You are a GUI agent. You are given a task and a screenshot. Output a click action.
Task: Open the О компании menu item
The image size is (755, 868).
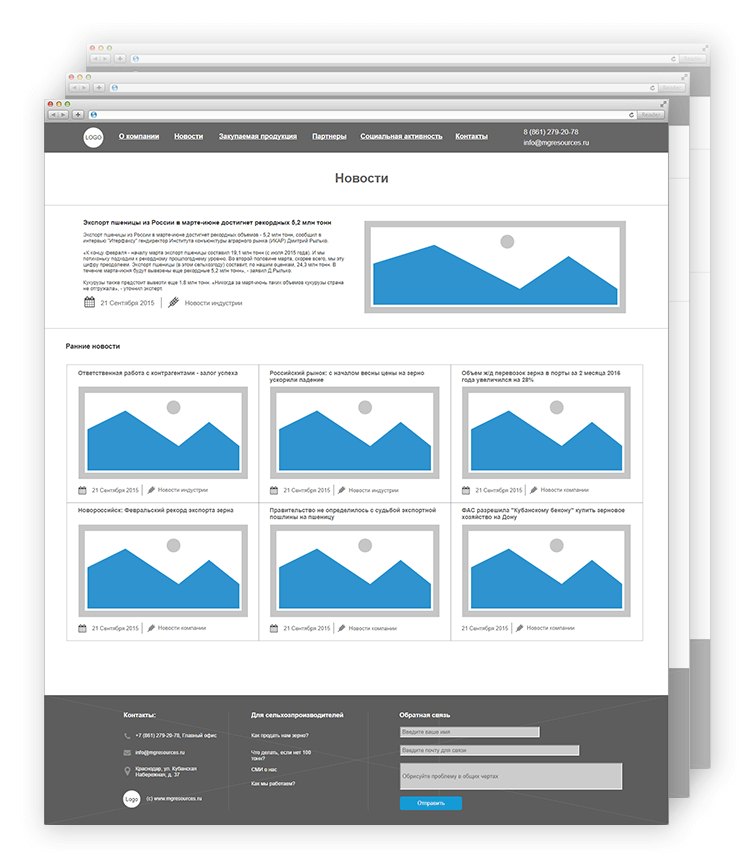(139, 136)
